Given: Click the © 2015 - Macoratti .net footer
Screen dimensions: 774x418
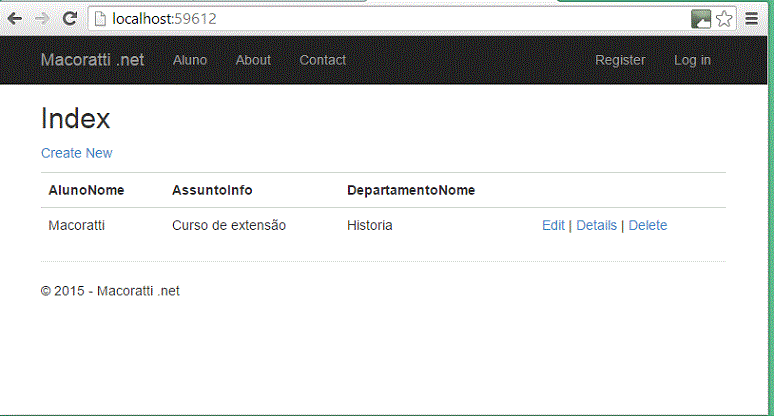Looking at the screenshot, I should [x=110, y=291].
